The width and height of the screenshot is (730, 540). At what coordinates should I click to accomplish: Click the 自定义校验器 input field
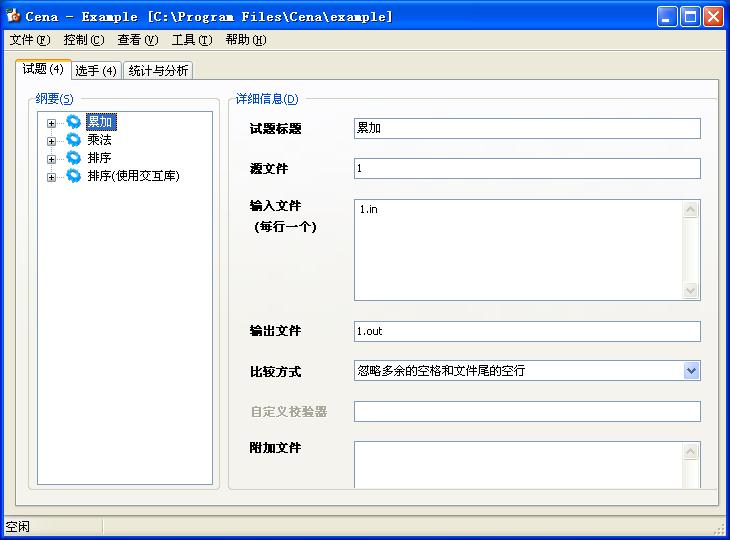coord(527,412)
